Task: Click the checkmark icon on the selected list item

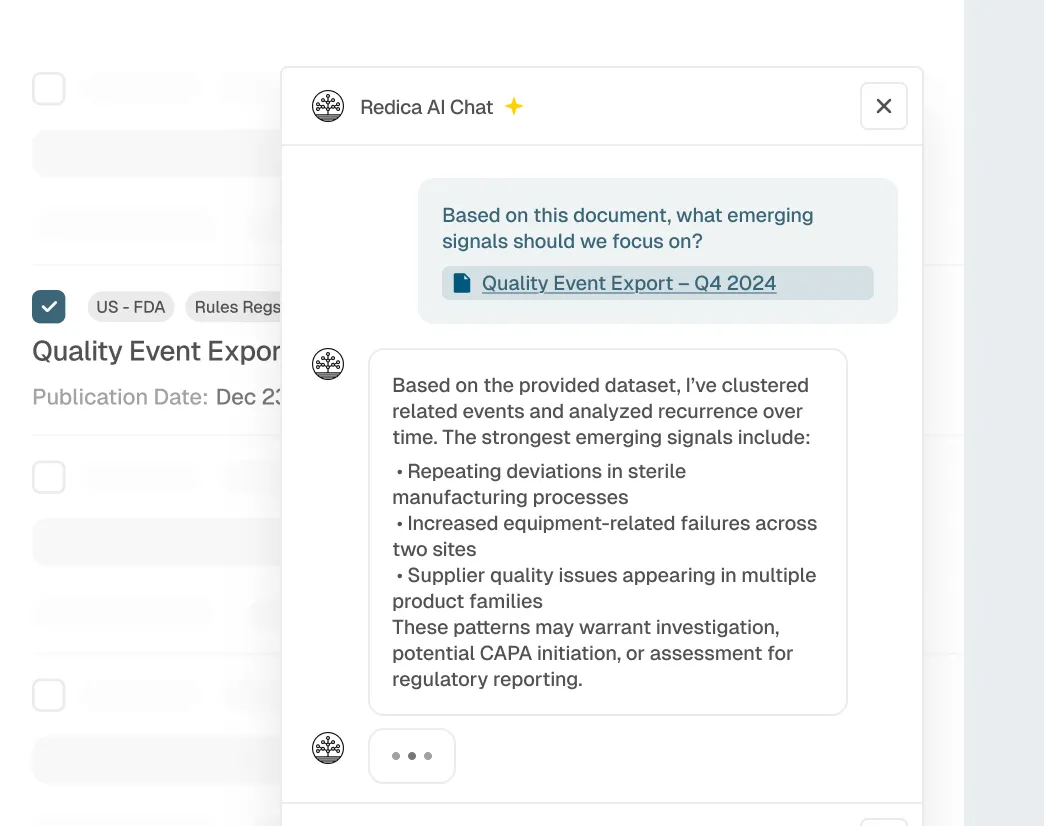Action: (48, 307)
